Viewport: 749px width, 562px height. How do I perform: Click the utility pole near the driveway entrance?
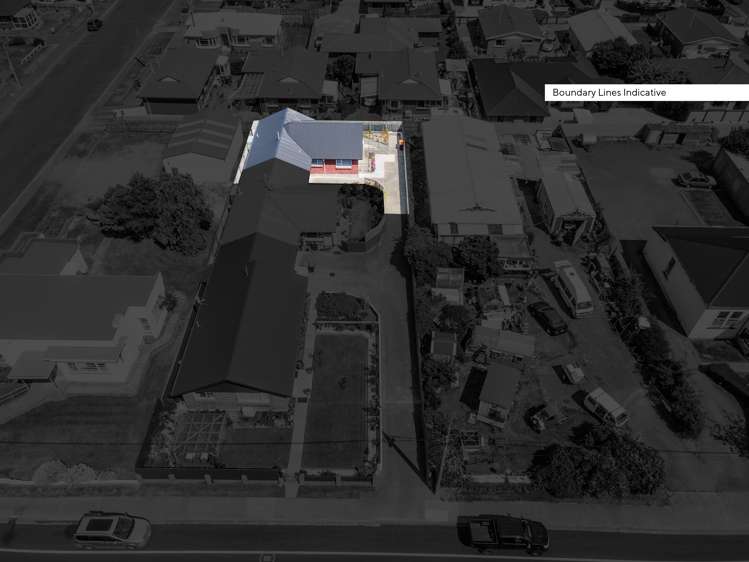389,440
